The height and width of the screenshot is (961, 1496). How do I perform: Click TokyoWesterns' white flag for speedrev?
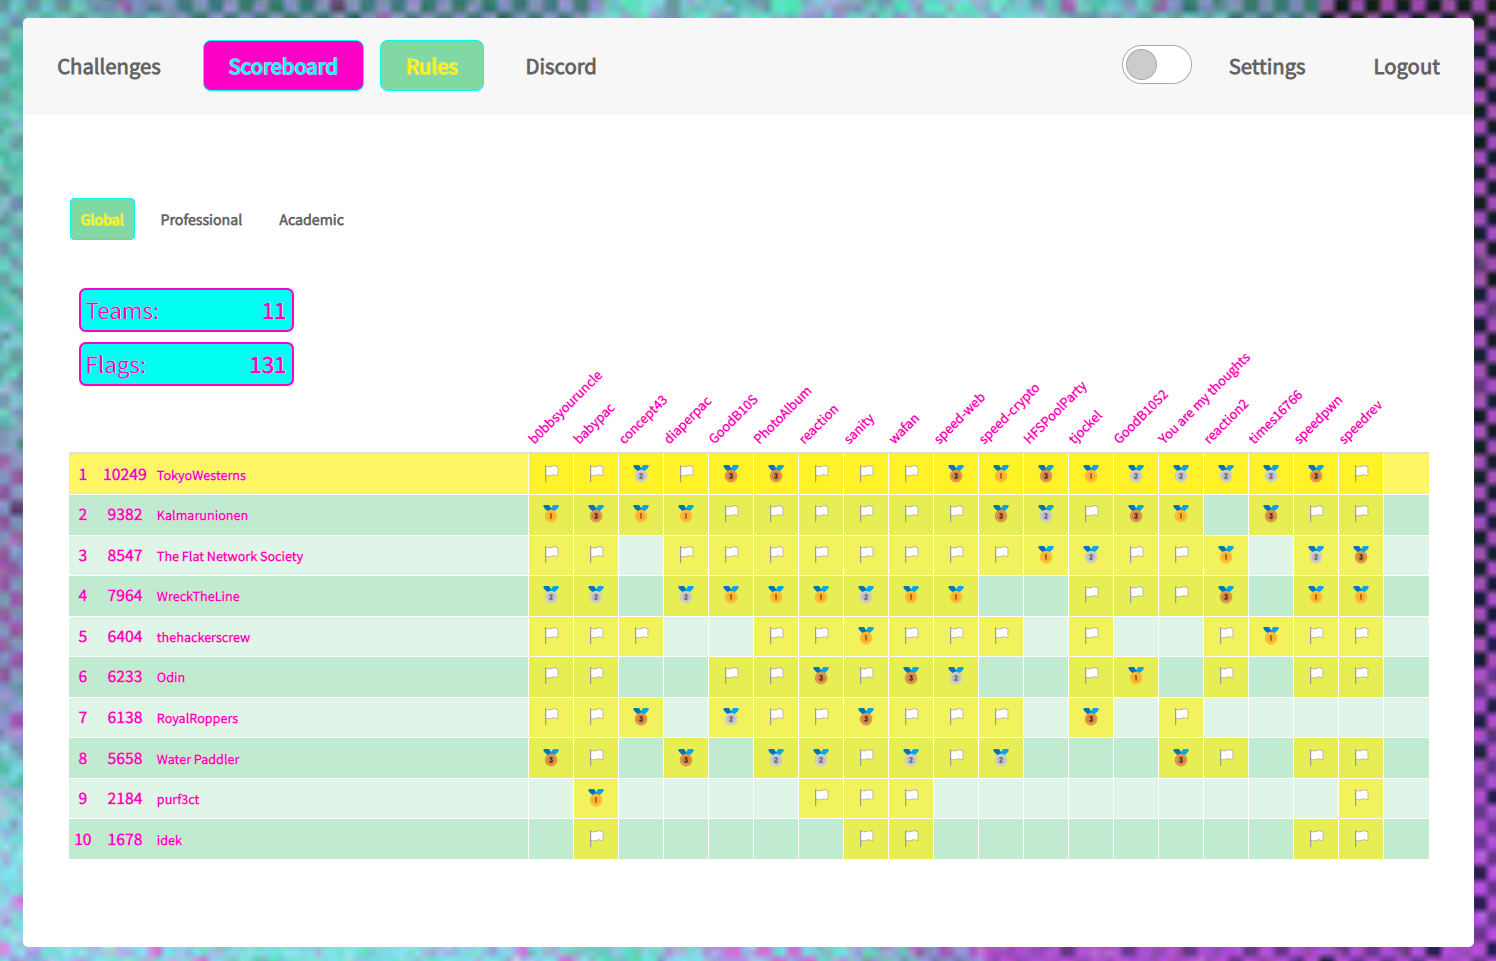click(x=1361, y=474)
